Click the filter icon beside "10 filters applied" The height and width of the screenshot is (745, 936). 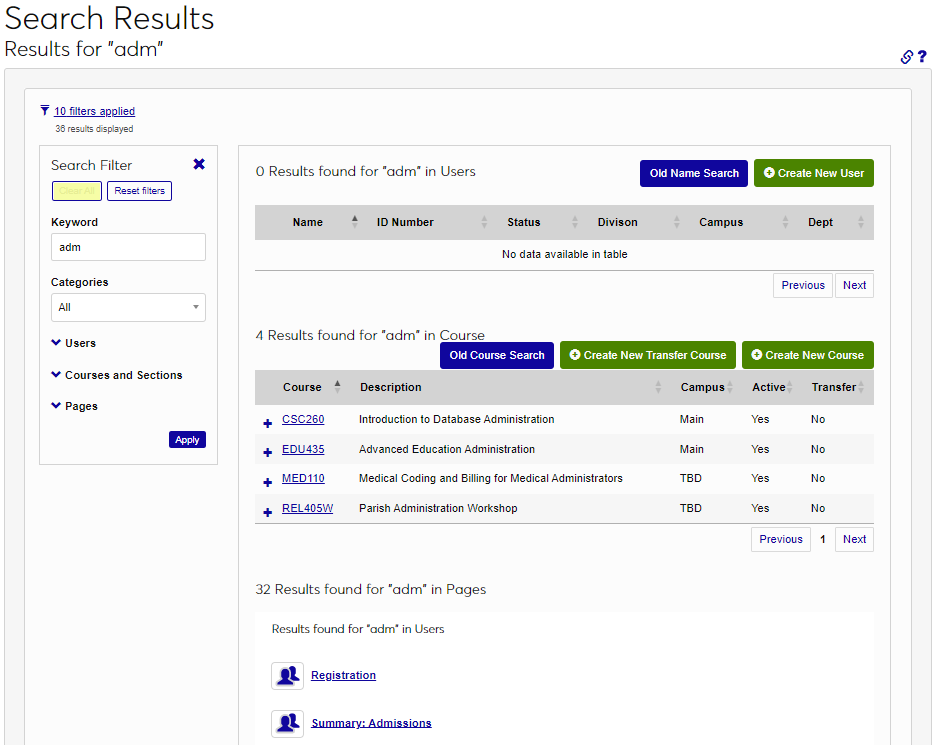pos(44,110)
